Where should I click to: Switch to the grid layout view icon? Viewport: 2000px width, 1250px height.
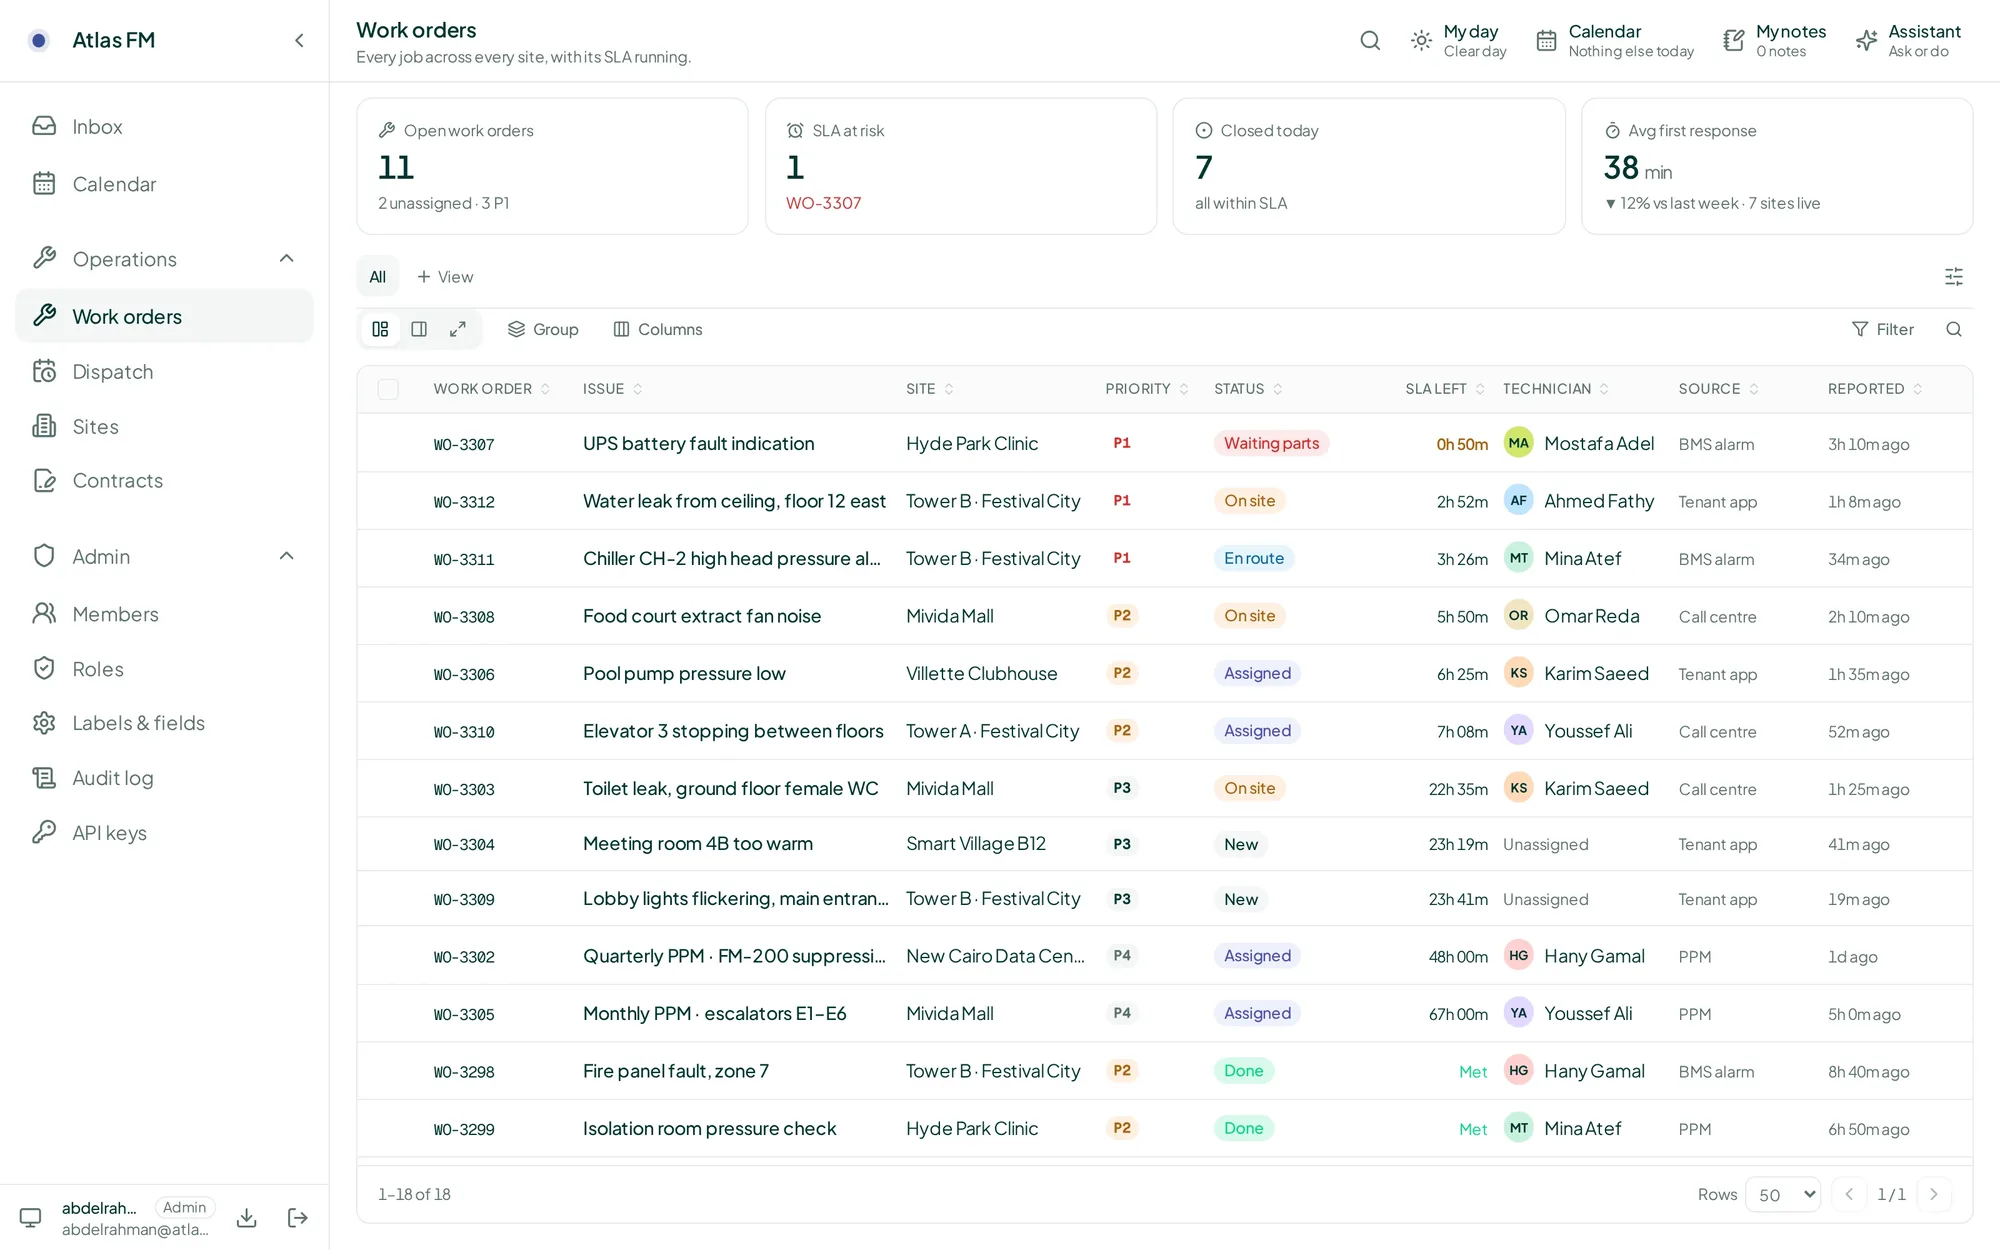380,329
